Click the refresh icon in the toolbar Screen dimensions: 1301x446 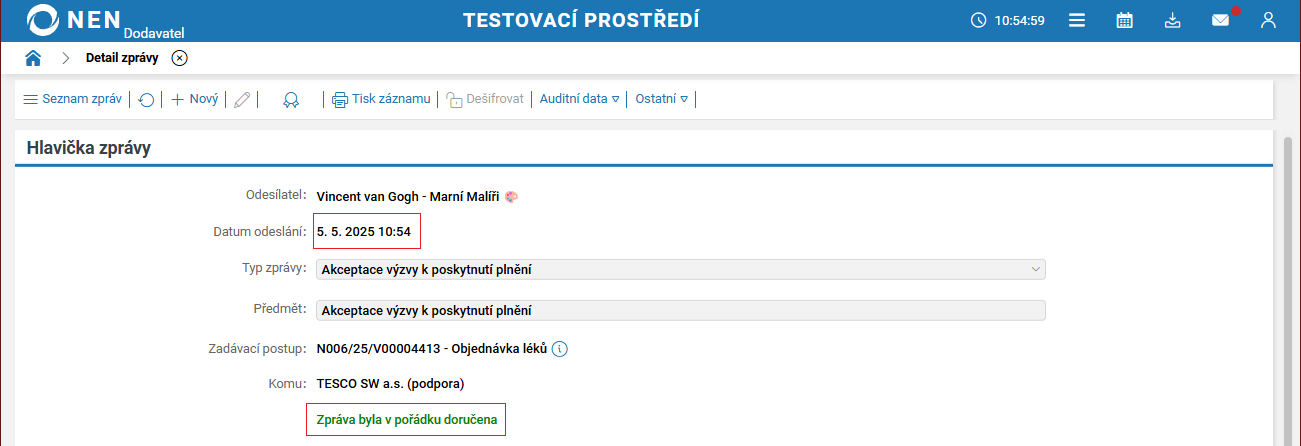[147, 100]
